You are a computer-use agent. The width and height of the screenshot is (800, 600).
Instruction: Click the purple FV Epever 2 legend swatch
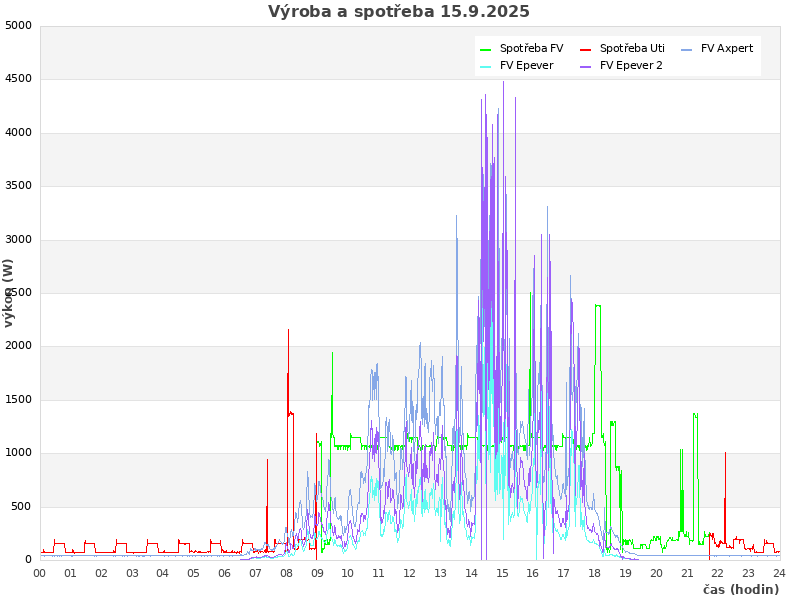(586, 66)
